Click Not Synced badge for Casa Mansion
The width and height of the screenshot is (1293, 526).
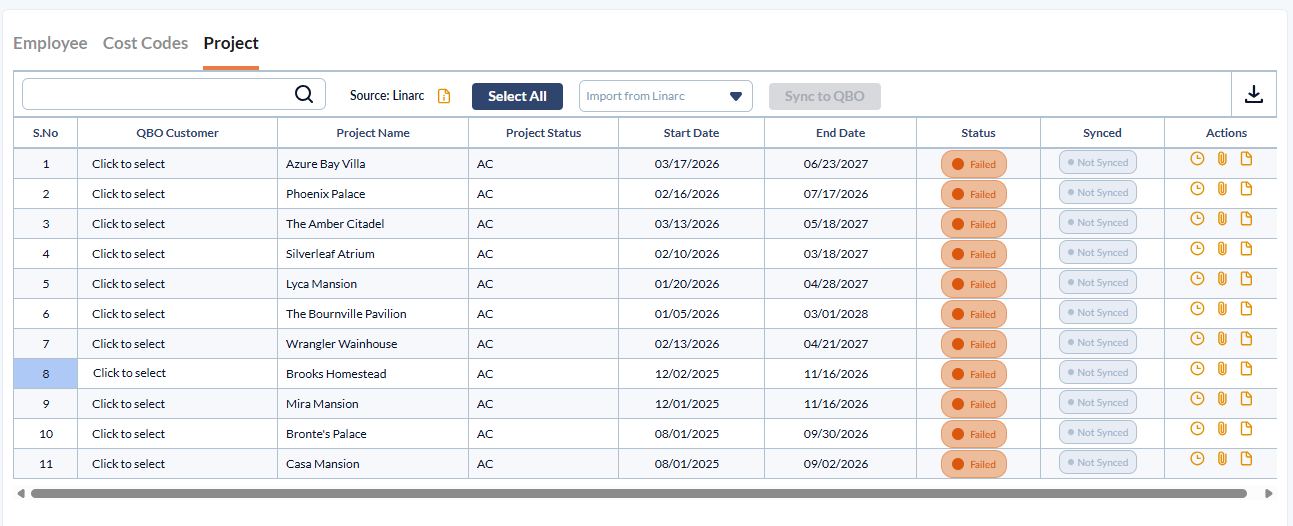coord(1098,462)
